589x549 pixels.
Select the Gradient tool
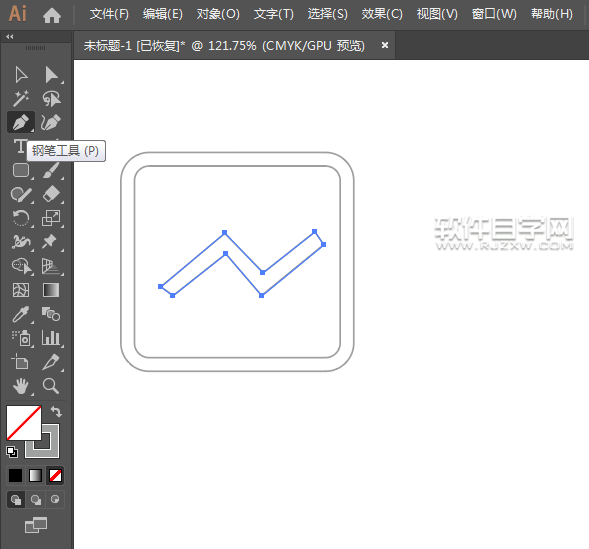[51, 290]
